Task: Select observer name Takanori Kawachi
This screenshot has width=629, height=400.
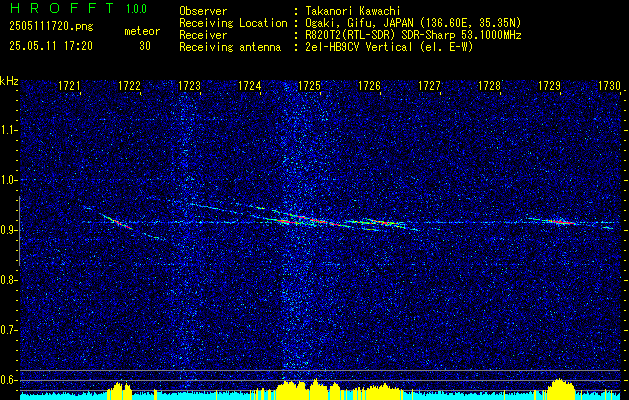Action: (353, 11)
